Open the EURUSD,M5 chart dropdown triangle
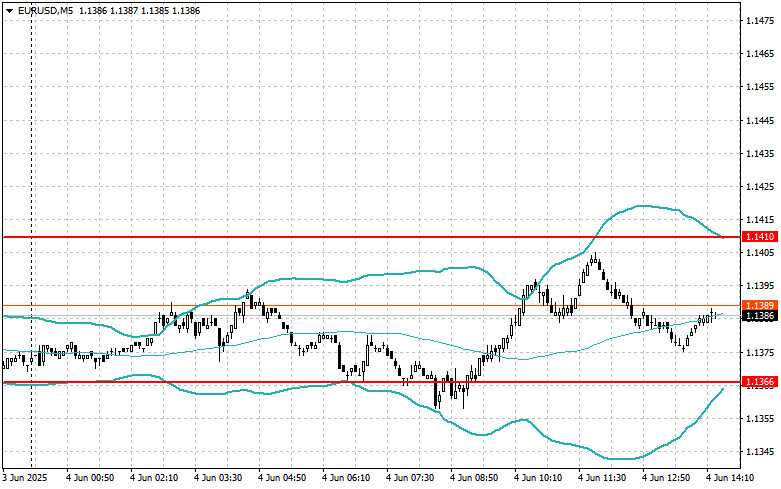This screenshot has height=489, width=781. (x=9, y=11)
